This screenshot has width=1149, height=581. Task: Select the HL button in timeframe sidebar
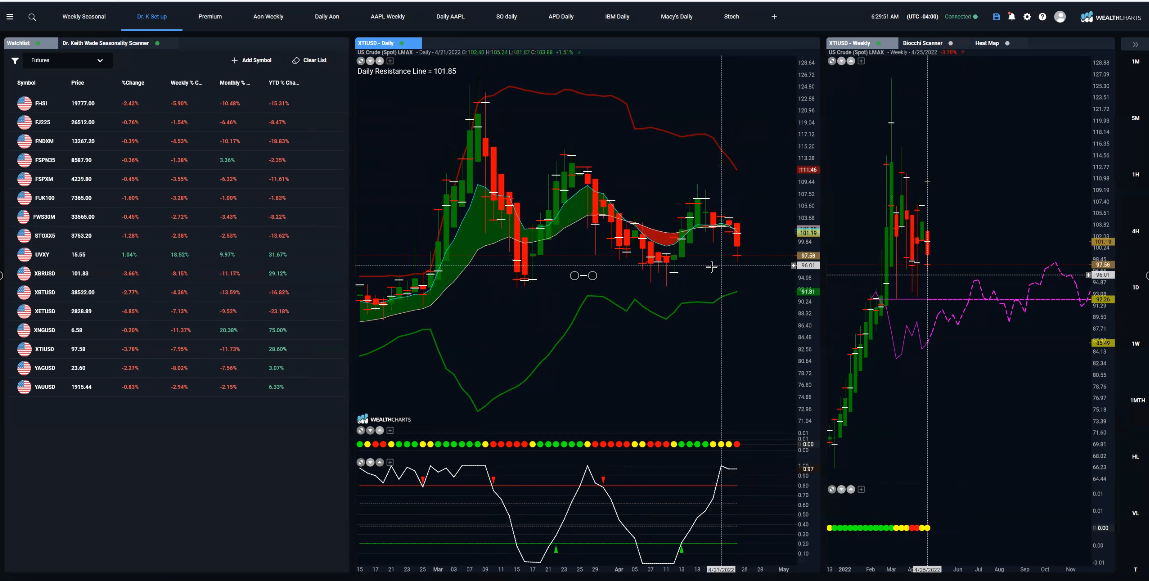coord(1135,456)
